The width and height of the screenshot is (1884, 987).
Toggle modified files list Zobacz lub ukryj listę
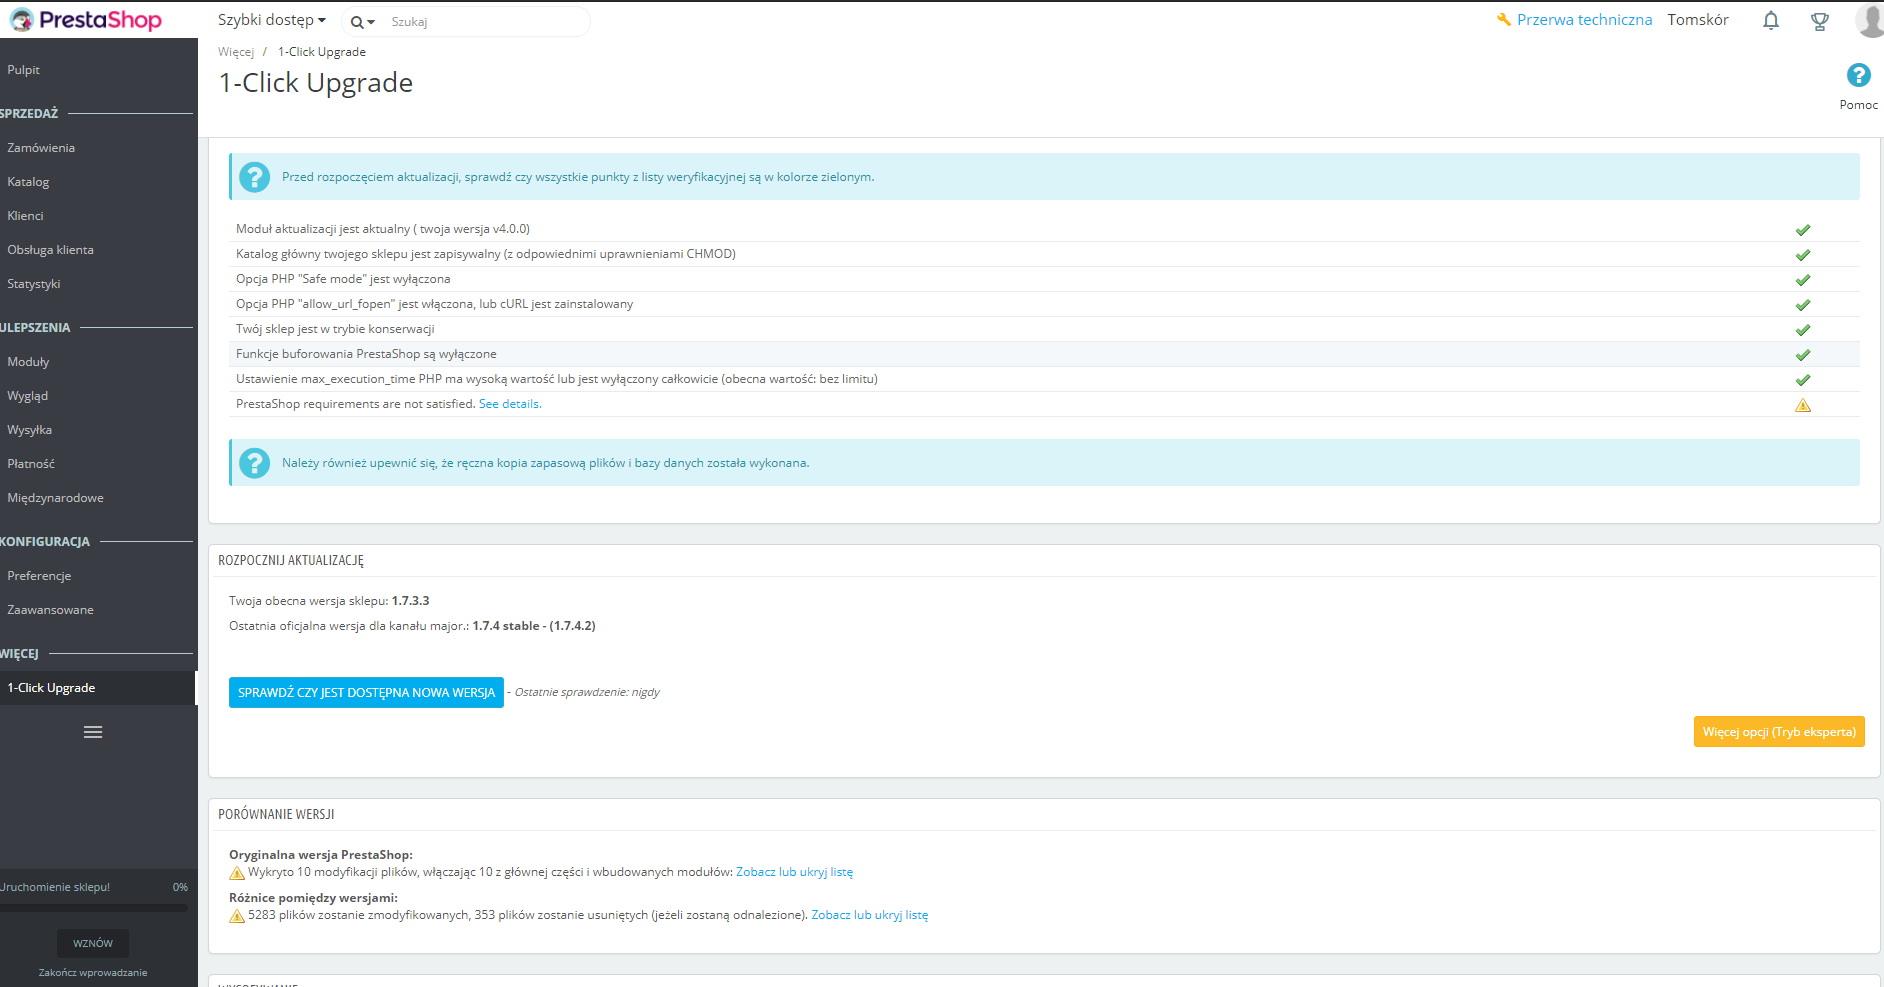(x=794, y=872)
